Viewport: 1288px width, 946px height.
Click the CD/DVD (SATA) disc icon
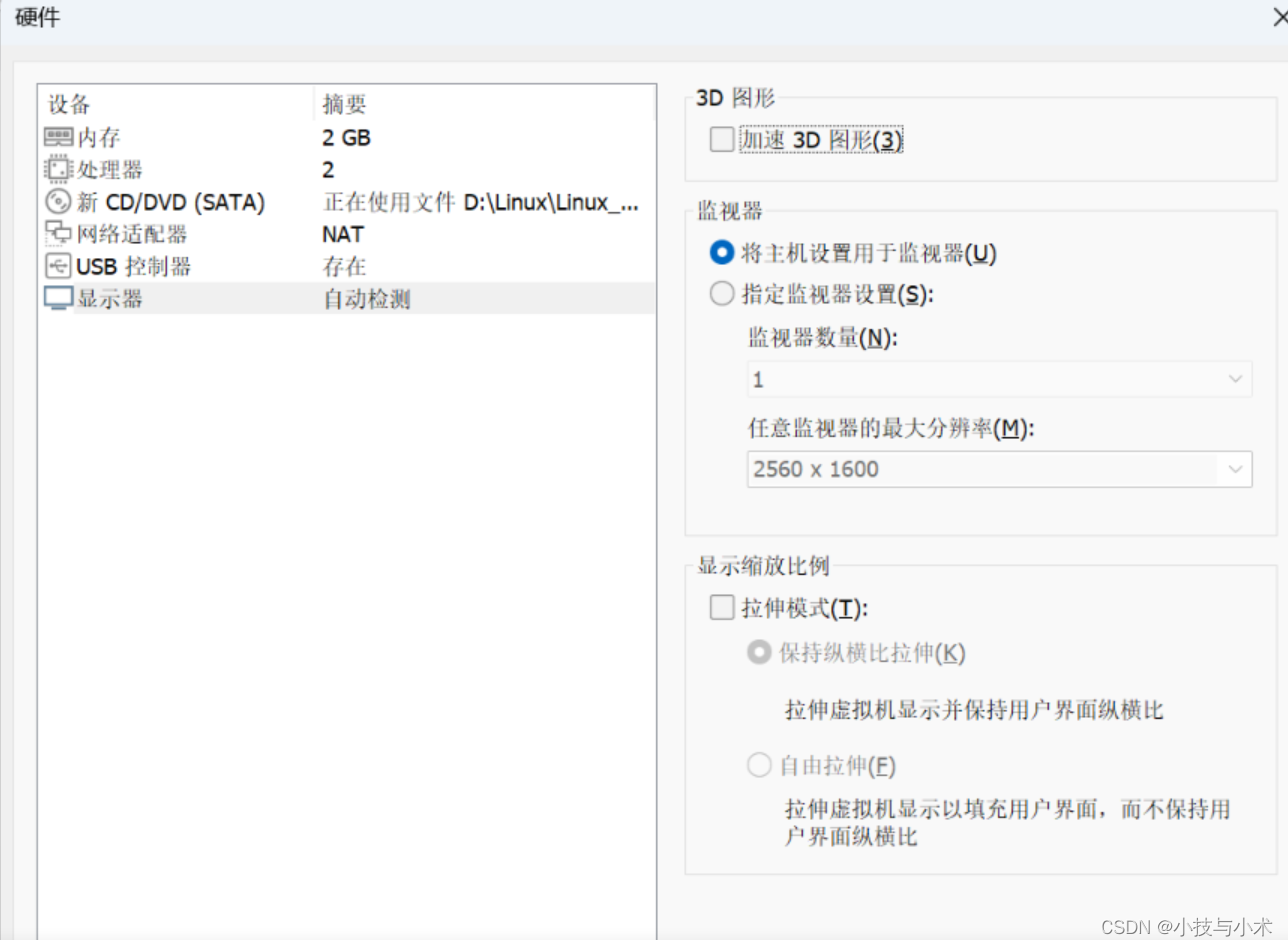[59, 202]
